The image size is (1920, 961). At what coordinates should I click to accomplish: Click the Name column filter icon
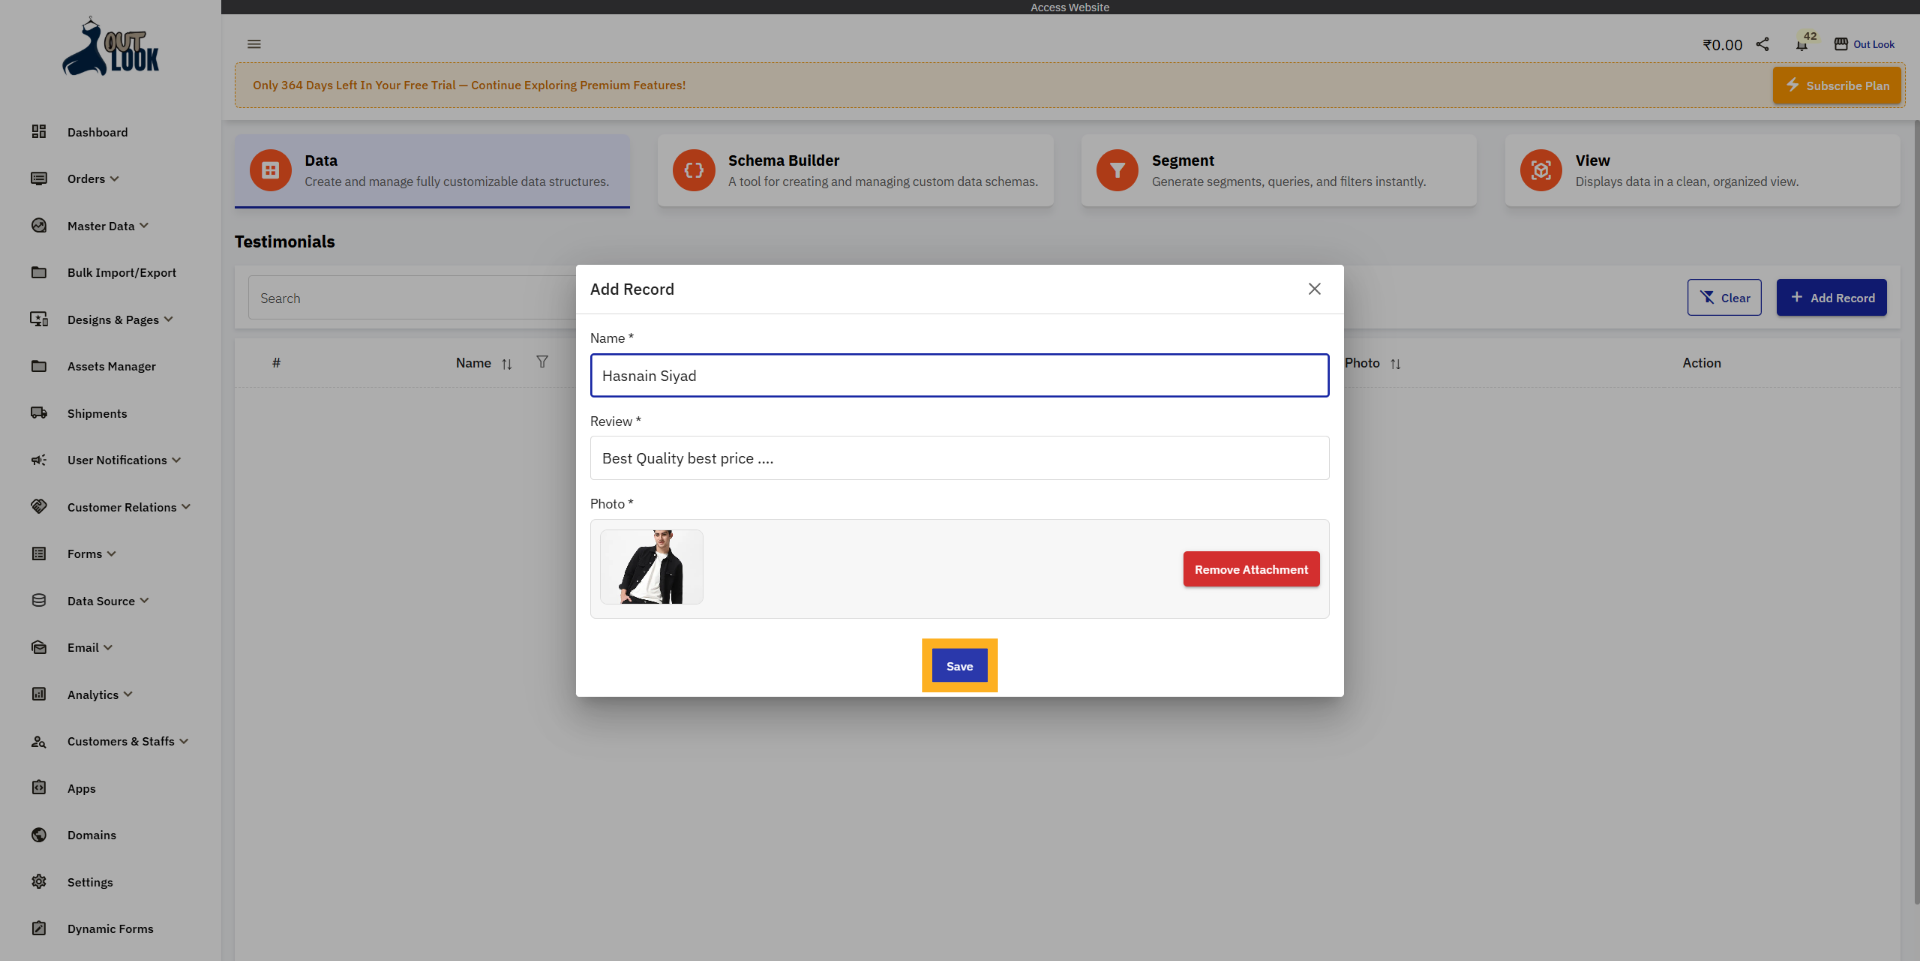pos(542,362)
